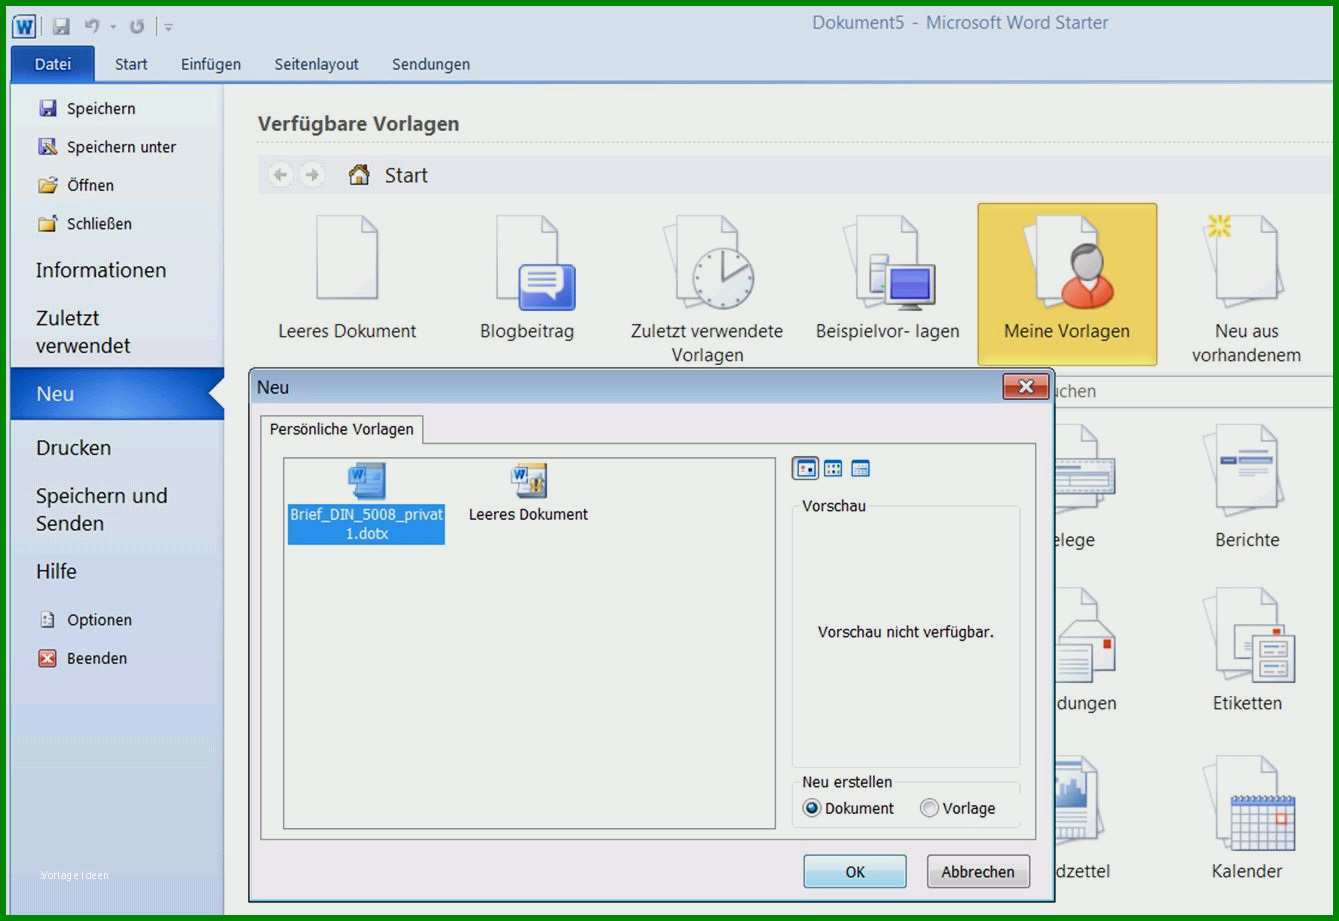Click the Meine Vorlagen tile

1067,285
